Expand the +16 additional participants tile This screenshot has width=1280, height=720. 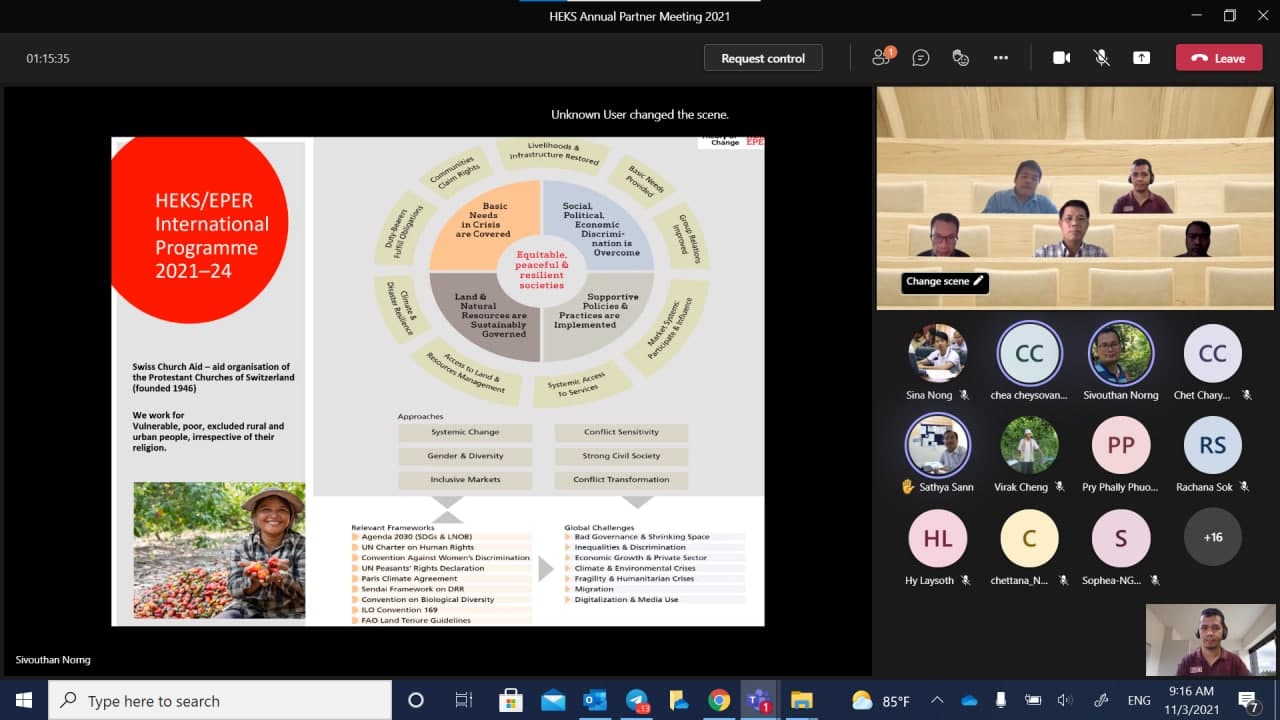tap(1212, 537)
